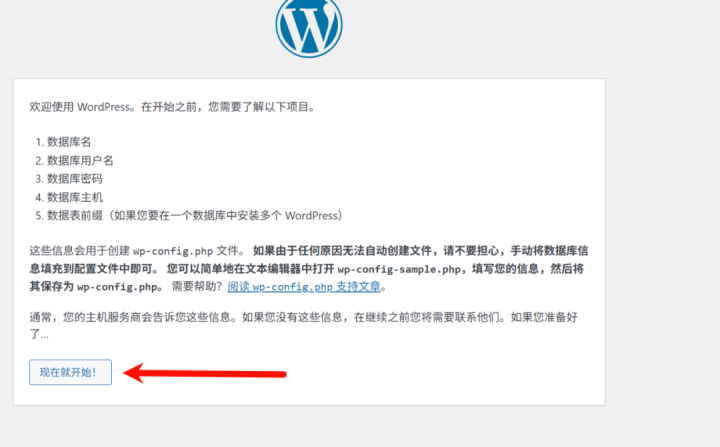
Task: Select the list item 数据库主机
Action: 74,197
